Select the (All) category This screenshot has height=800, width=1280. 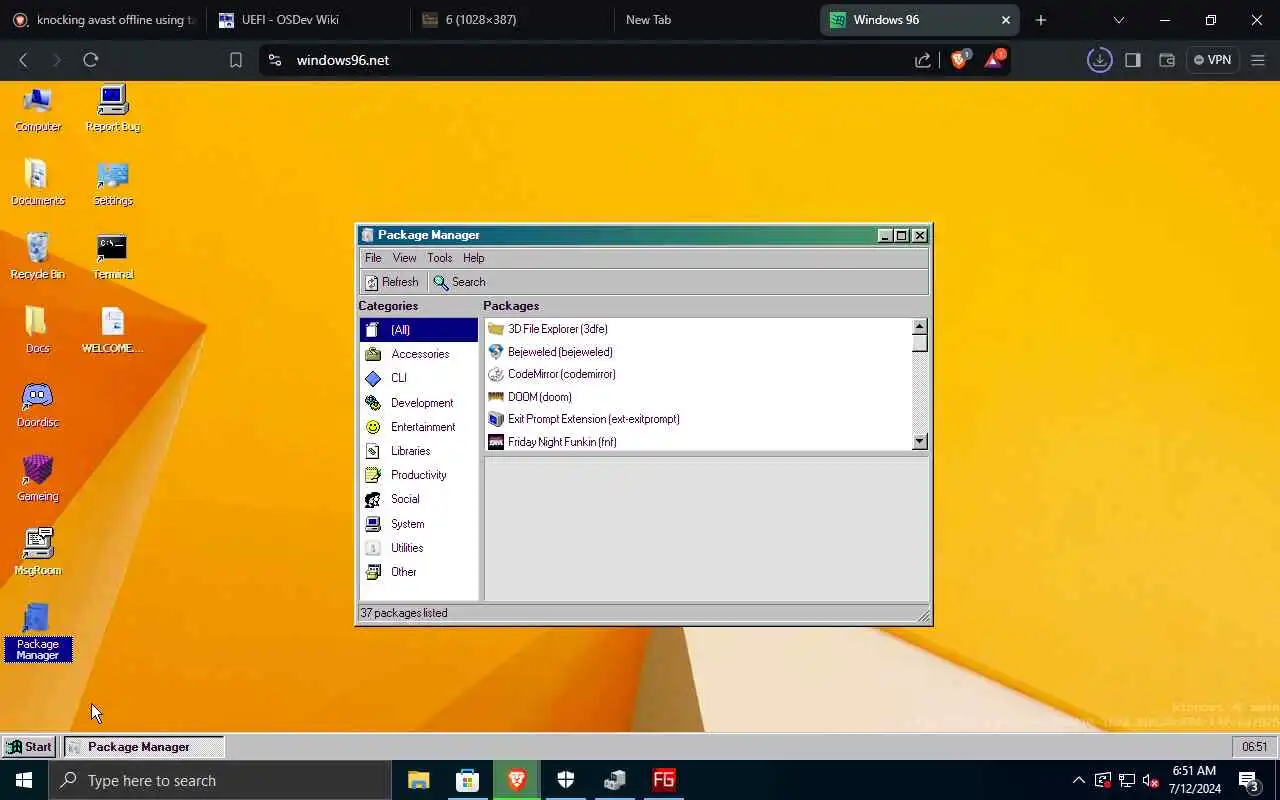point(419,330)
